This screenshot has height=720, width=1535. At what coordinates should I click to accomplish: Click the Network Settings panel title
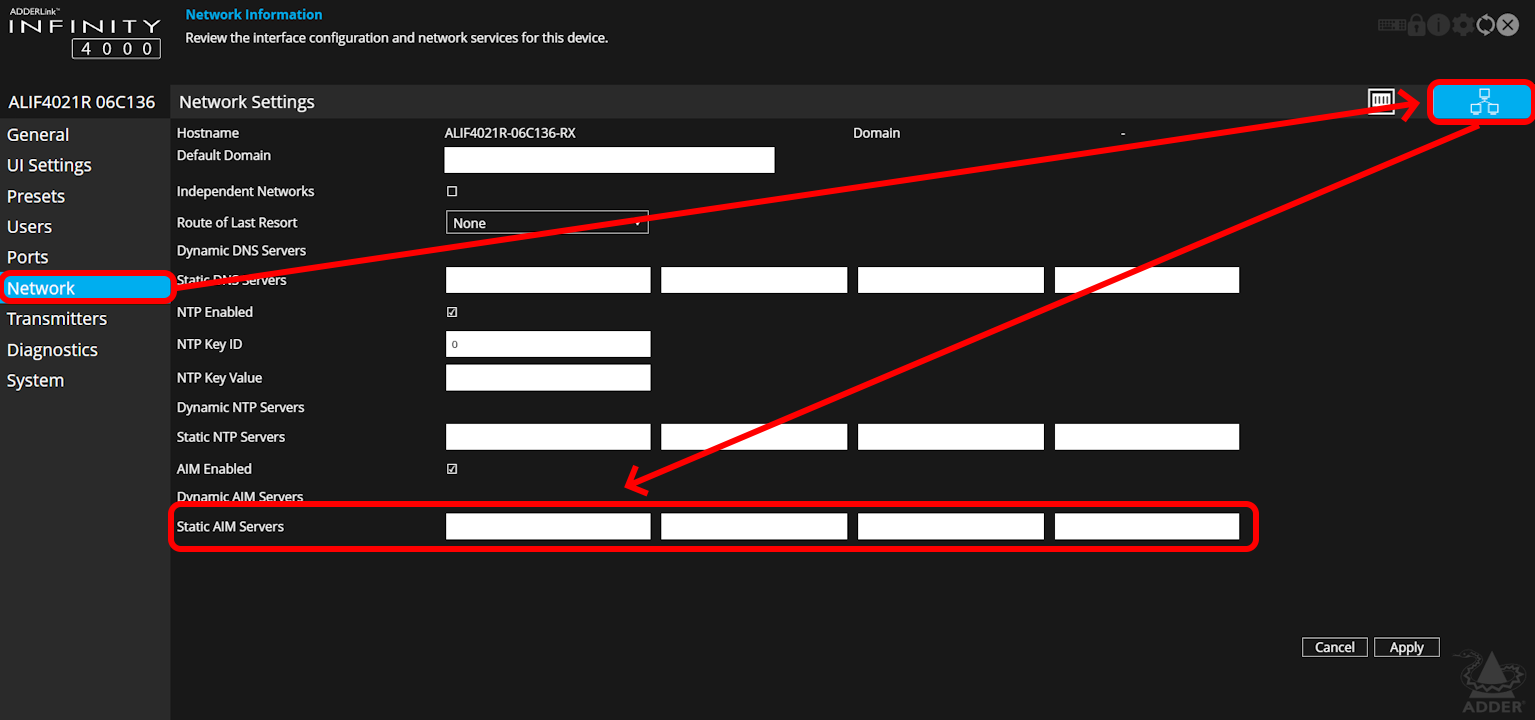point(247,102)
